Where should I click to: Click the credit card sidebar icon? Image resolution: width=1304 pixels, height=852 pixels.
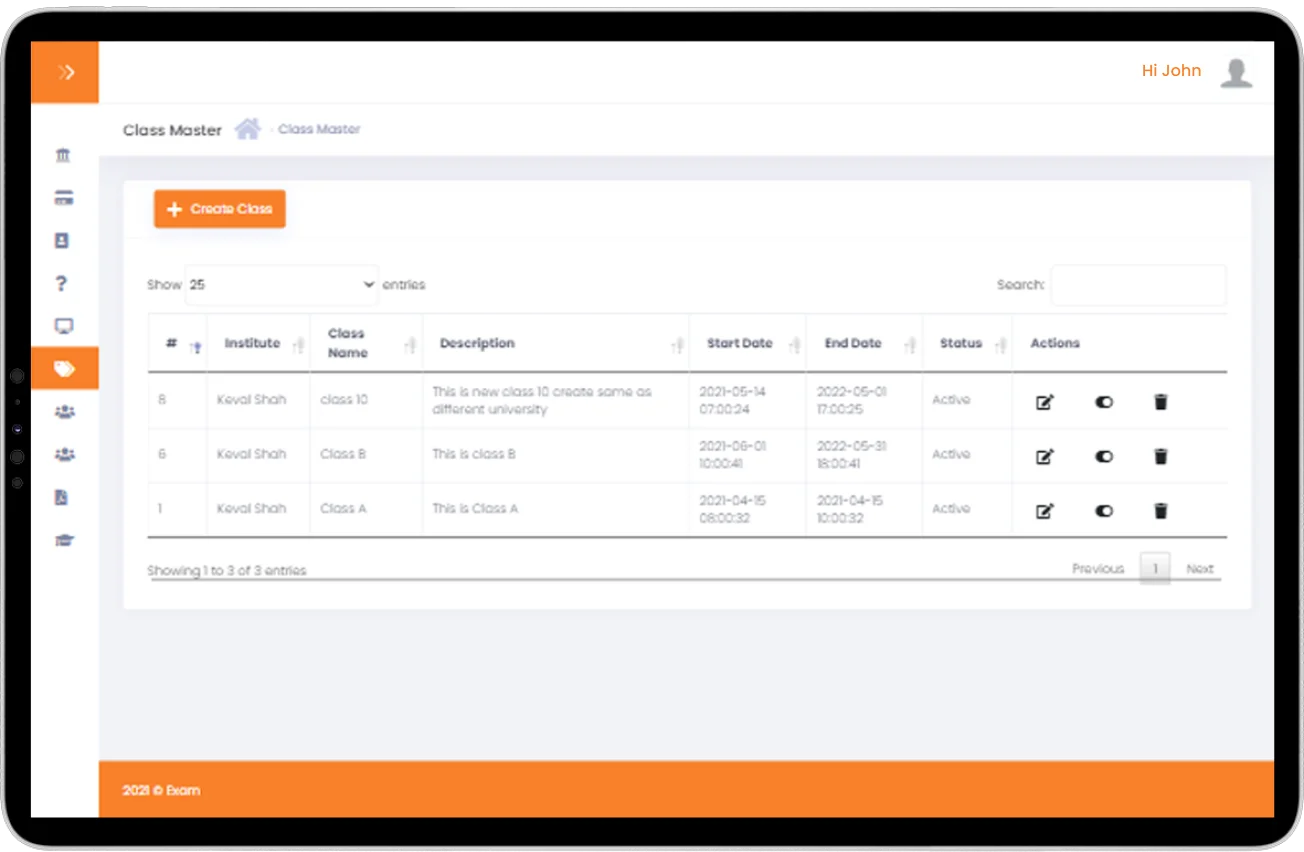[64, 198]
